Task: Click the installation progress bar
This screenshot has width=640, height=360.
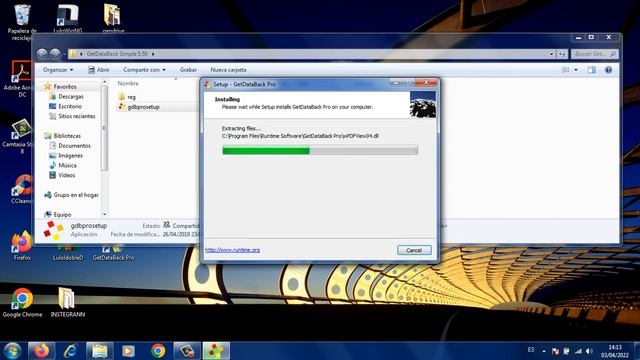Action: [x=320, y=151]
